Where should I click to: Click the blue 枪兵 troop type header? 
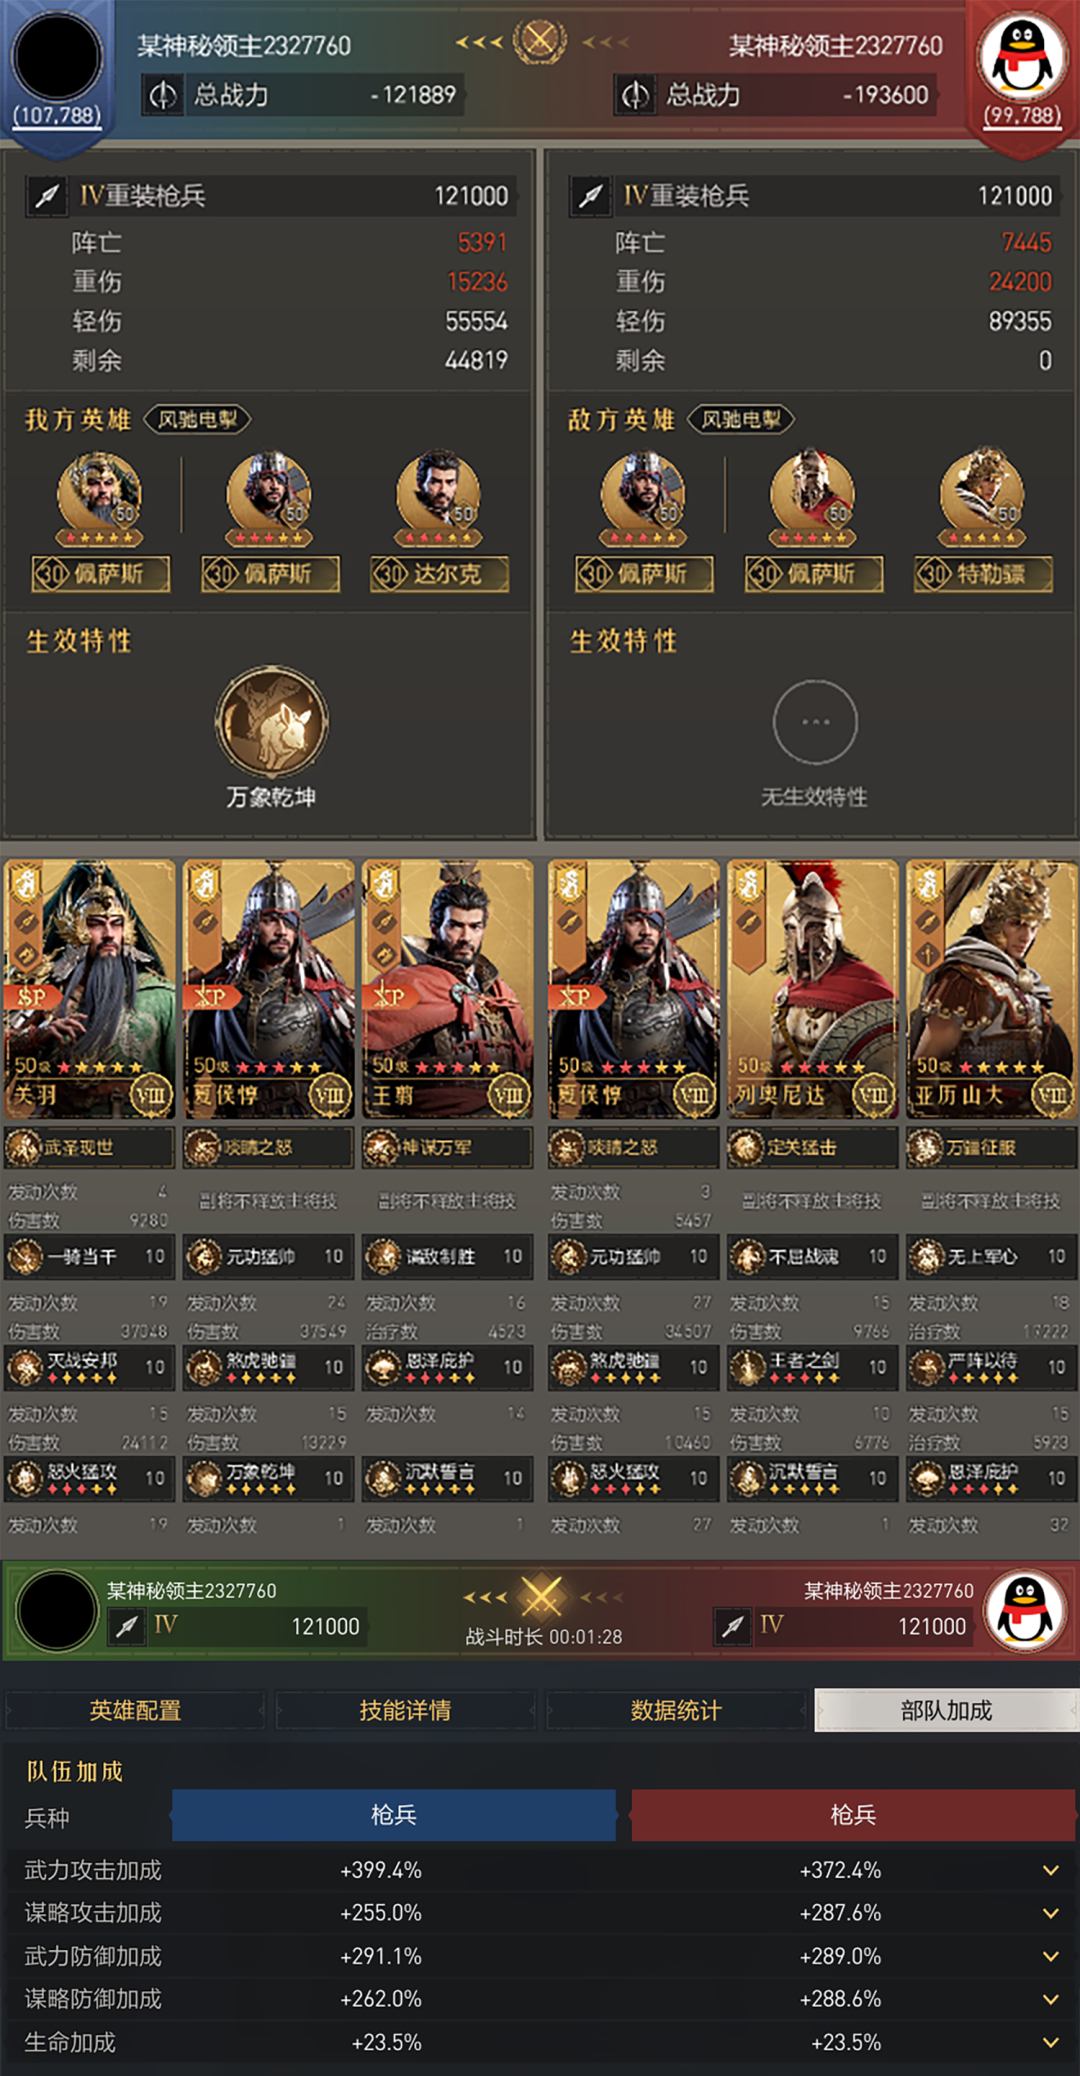click(x=394, y=1816)
